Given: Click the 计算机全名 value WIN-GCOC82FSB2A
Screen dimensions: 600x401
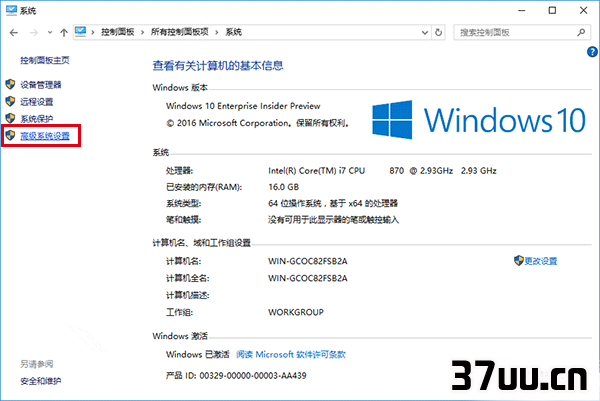Looking at the screenshot, I should click(308, 278).
